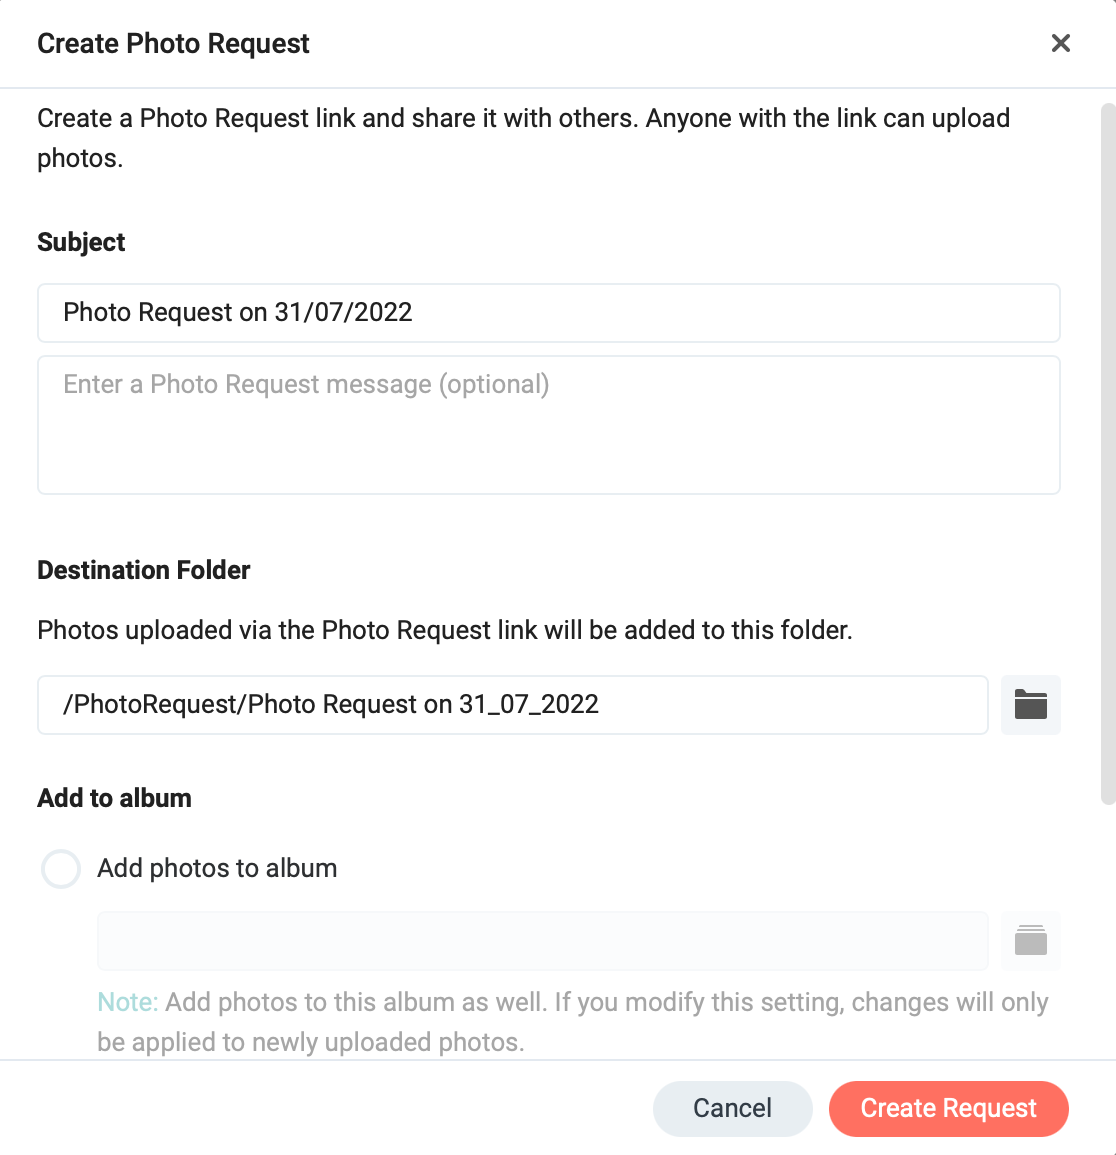The height and width of the screenshot is (1155, 1116).
Task: Click the 'Photos uploaded via' folder description
Action: [445, 631]
